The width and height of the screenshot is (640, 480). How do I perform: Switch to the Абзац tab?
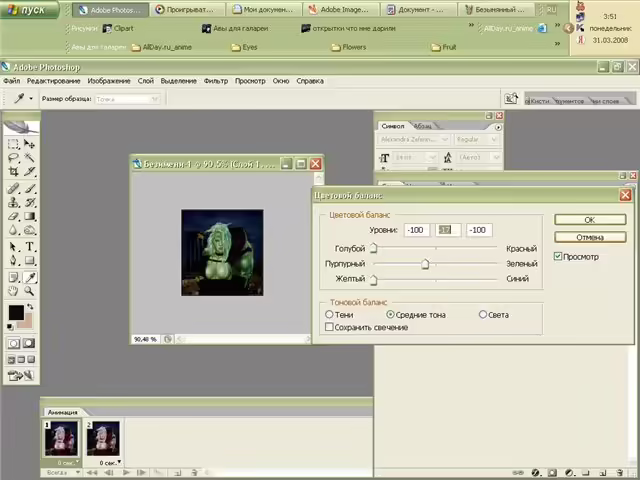pyautogui.click(x=422, y=126)
